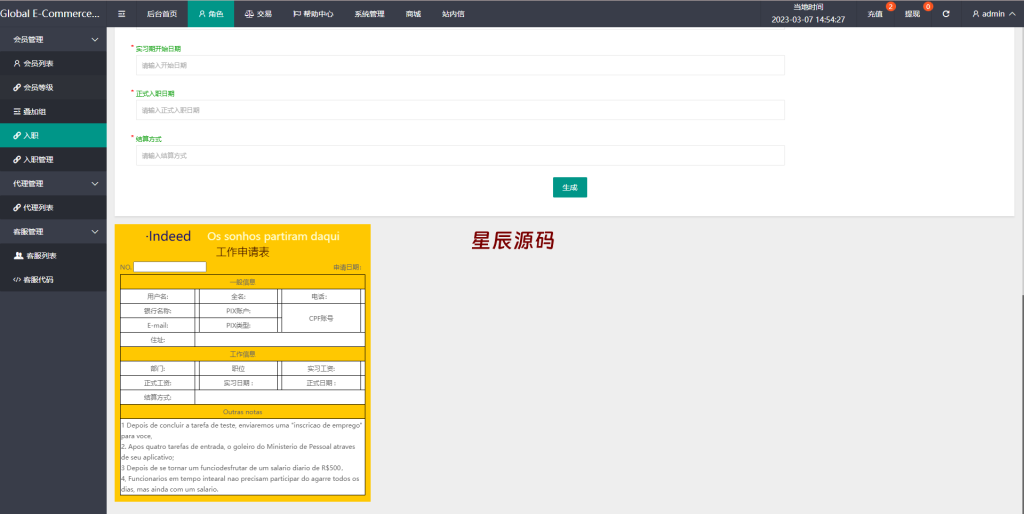The width and height of the screenshot is (1024, 514).
Task: Open 会员列表 in the sidebar
Action: click(x=53, y=63)
